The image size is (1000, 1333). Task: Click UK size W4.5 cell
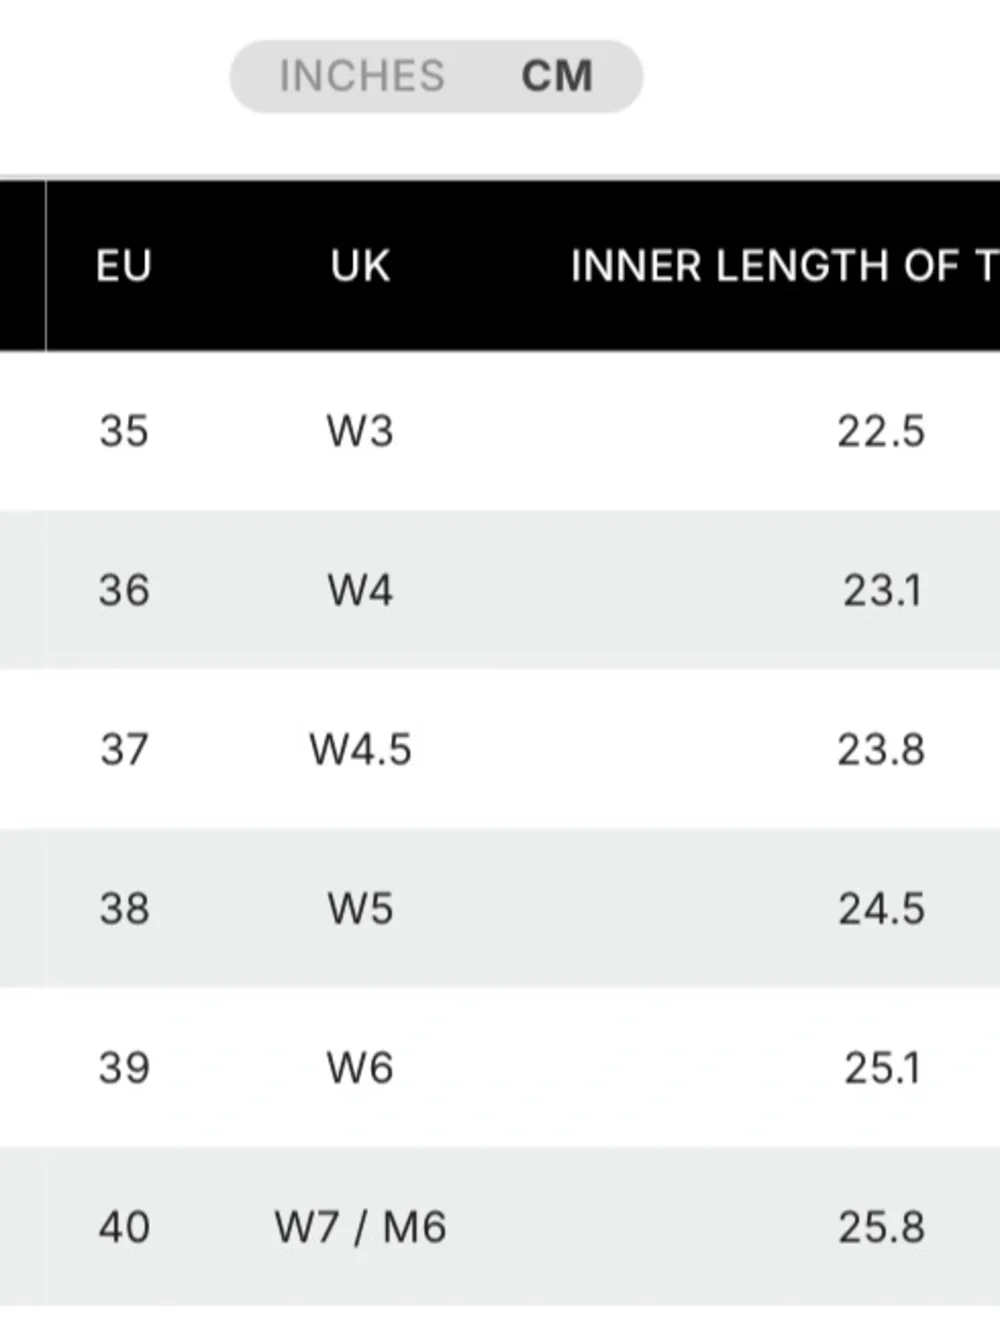(x=360, y=749)
